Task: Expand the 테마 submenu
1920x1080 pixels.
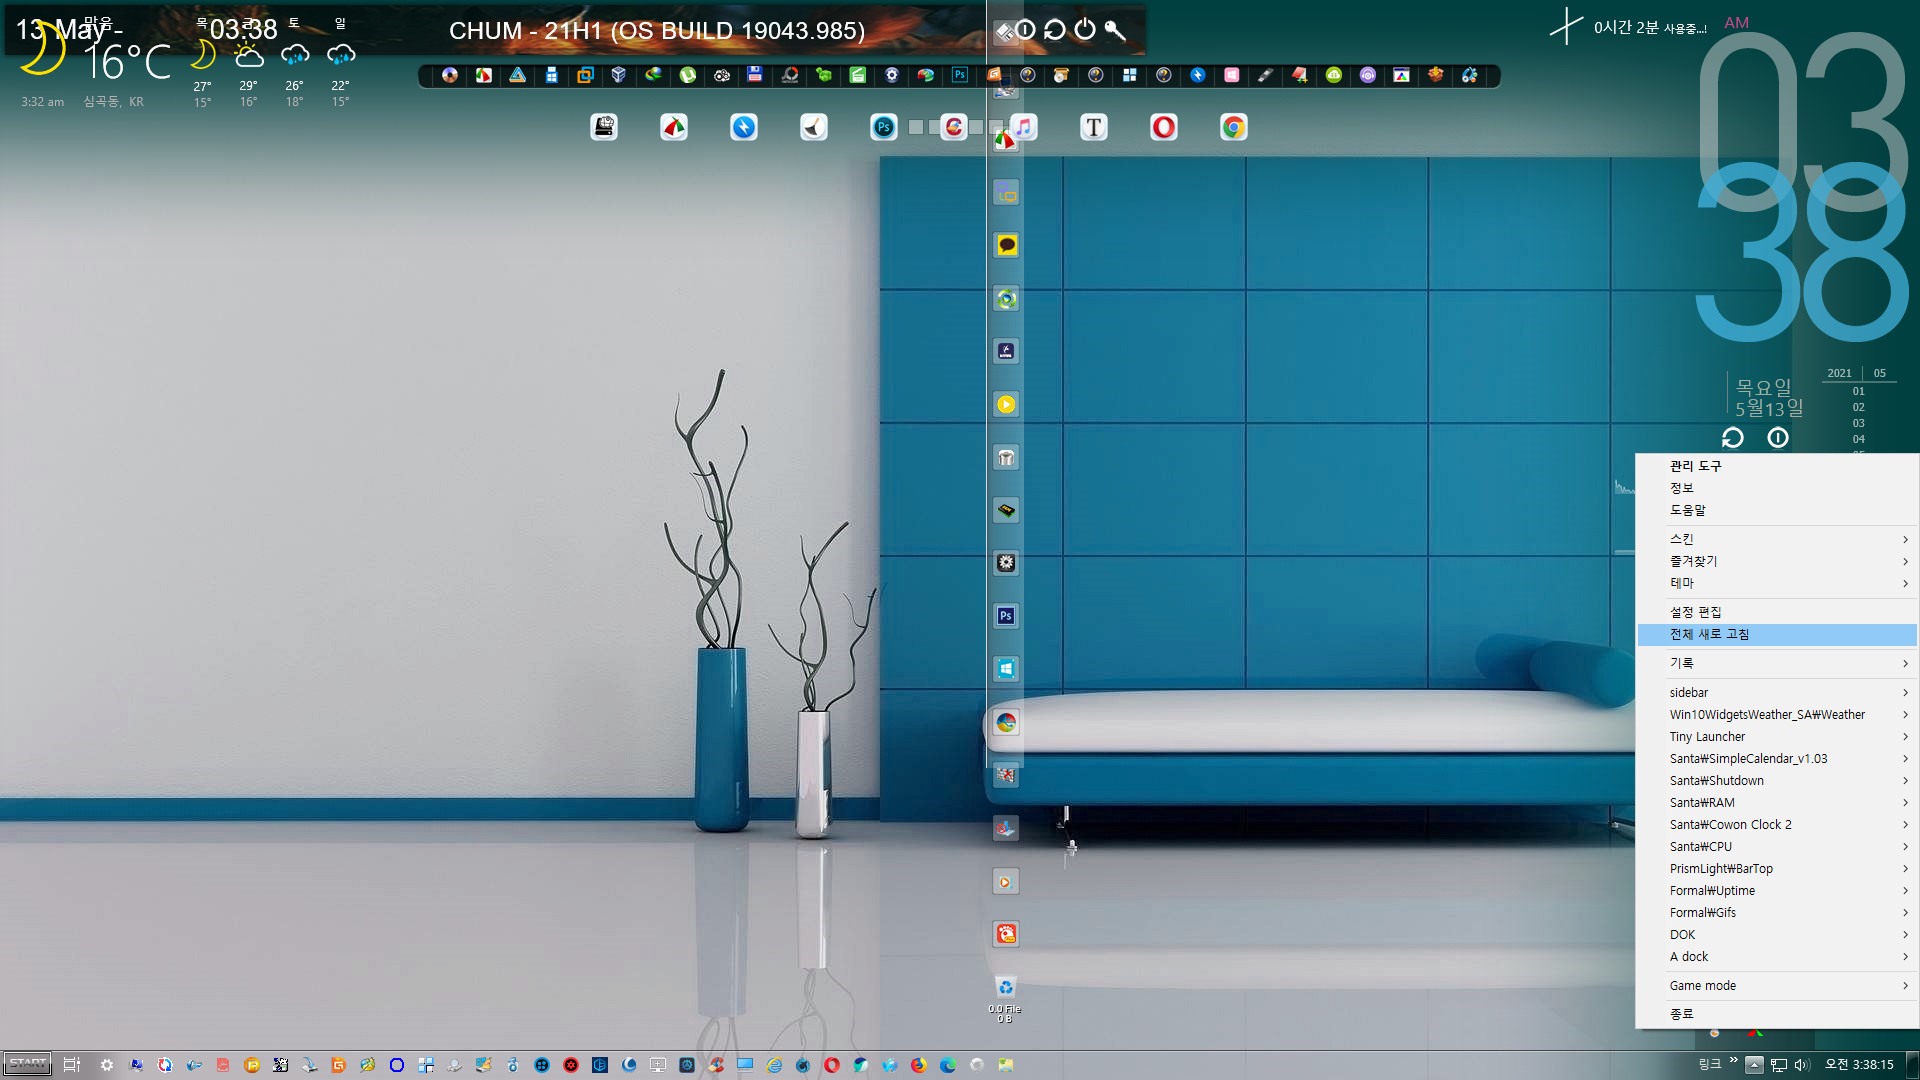Action: coord(1777,583)
